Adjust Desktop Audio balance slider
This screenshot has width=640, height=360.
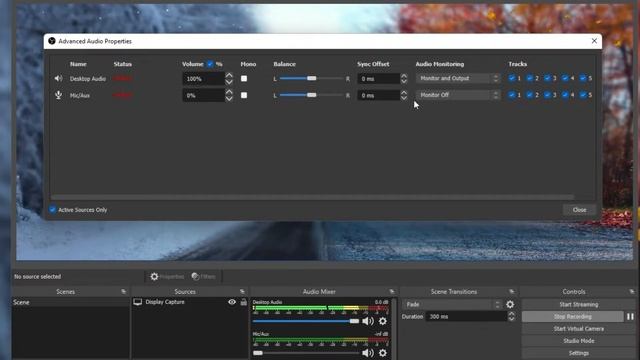311,78
